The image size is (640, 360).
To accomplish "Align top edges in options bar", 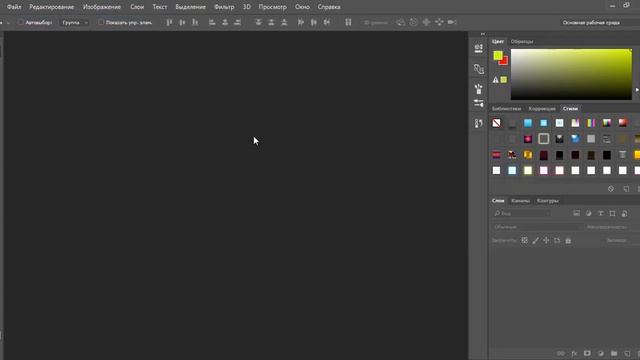I will (169, 22).
